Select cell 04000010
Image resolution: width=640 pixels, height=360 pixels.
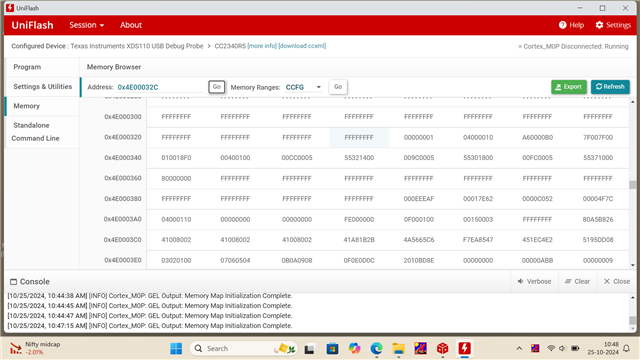(x=478, y=138)
